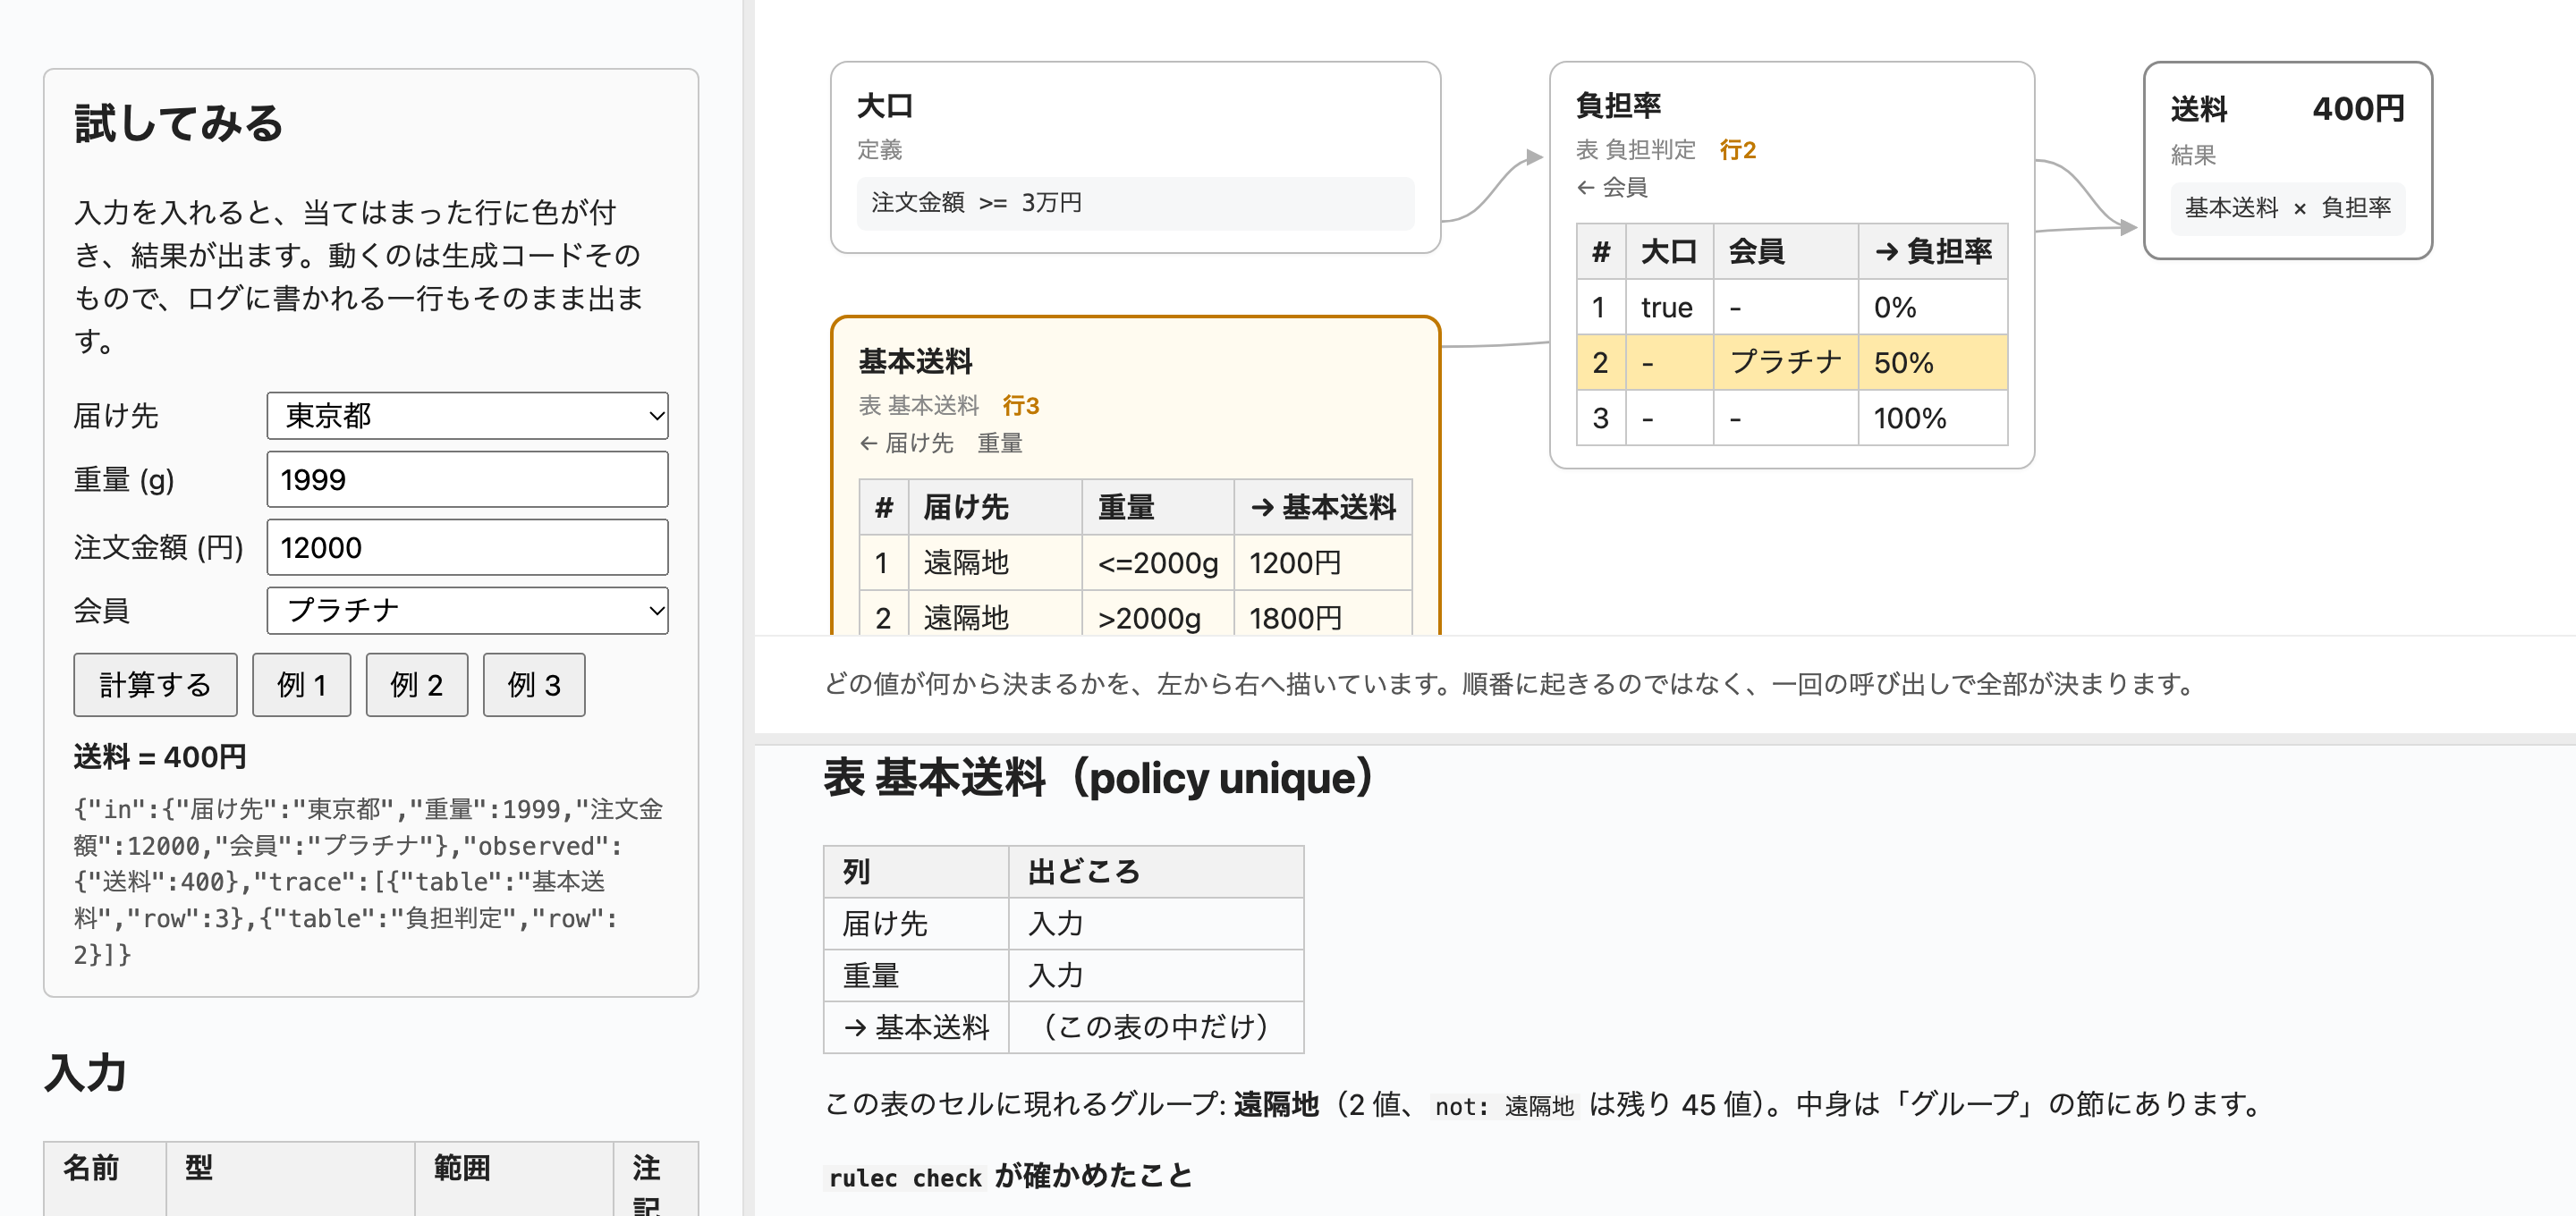Click the true cell in 大口 column

coord(1670,307)
